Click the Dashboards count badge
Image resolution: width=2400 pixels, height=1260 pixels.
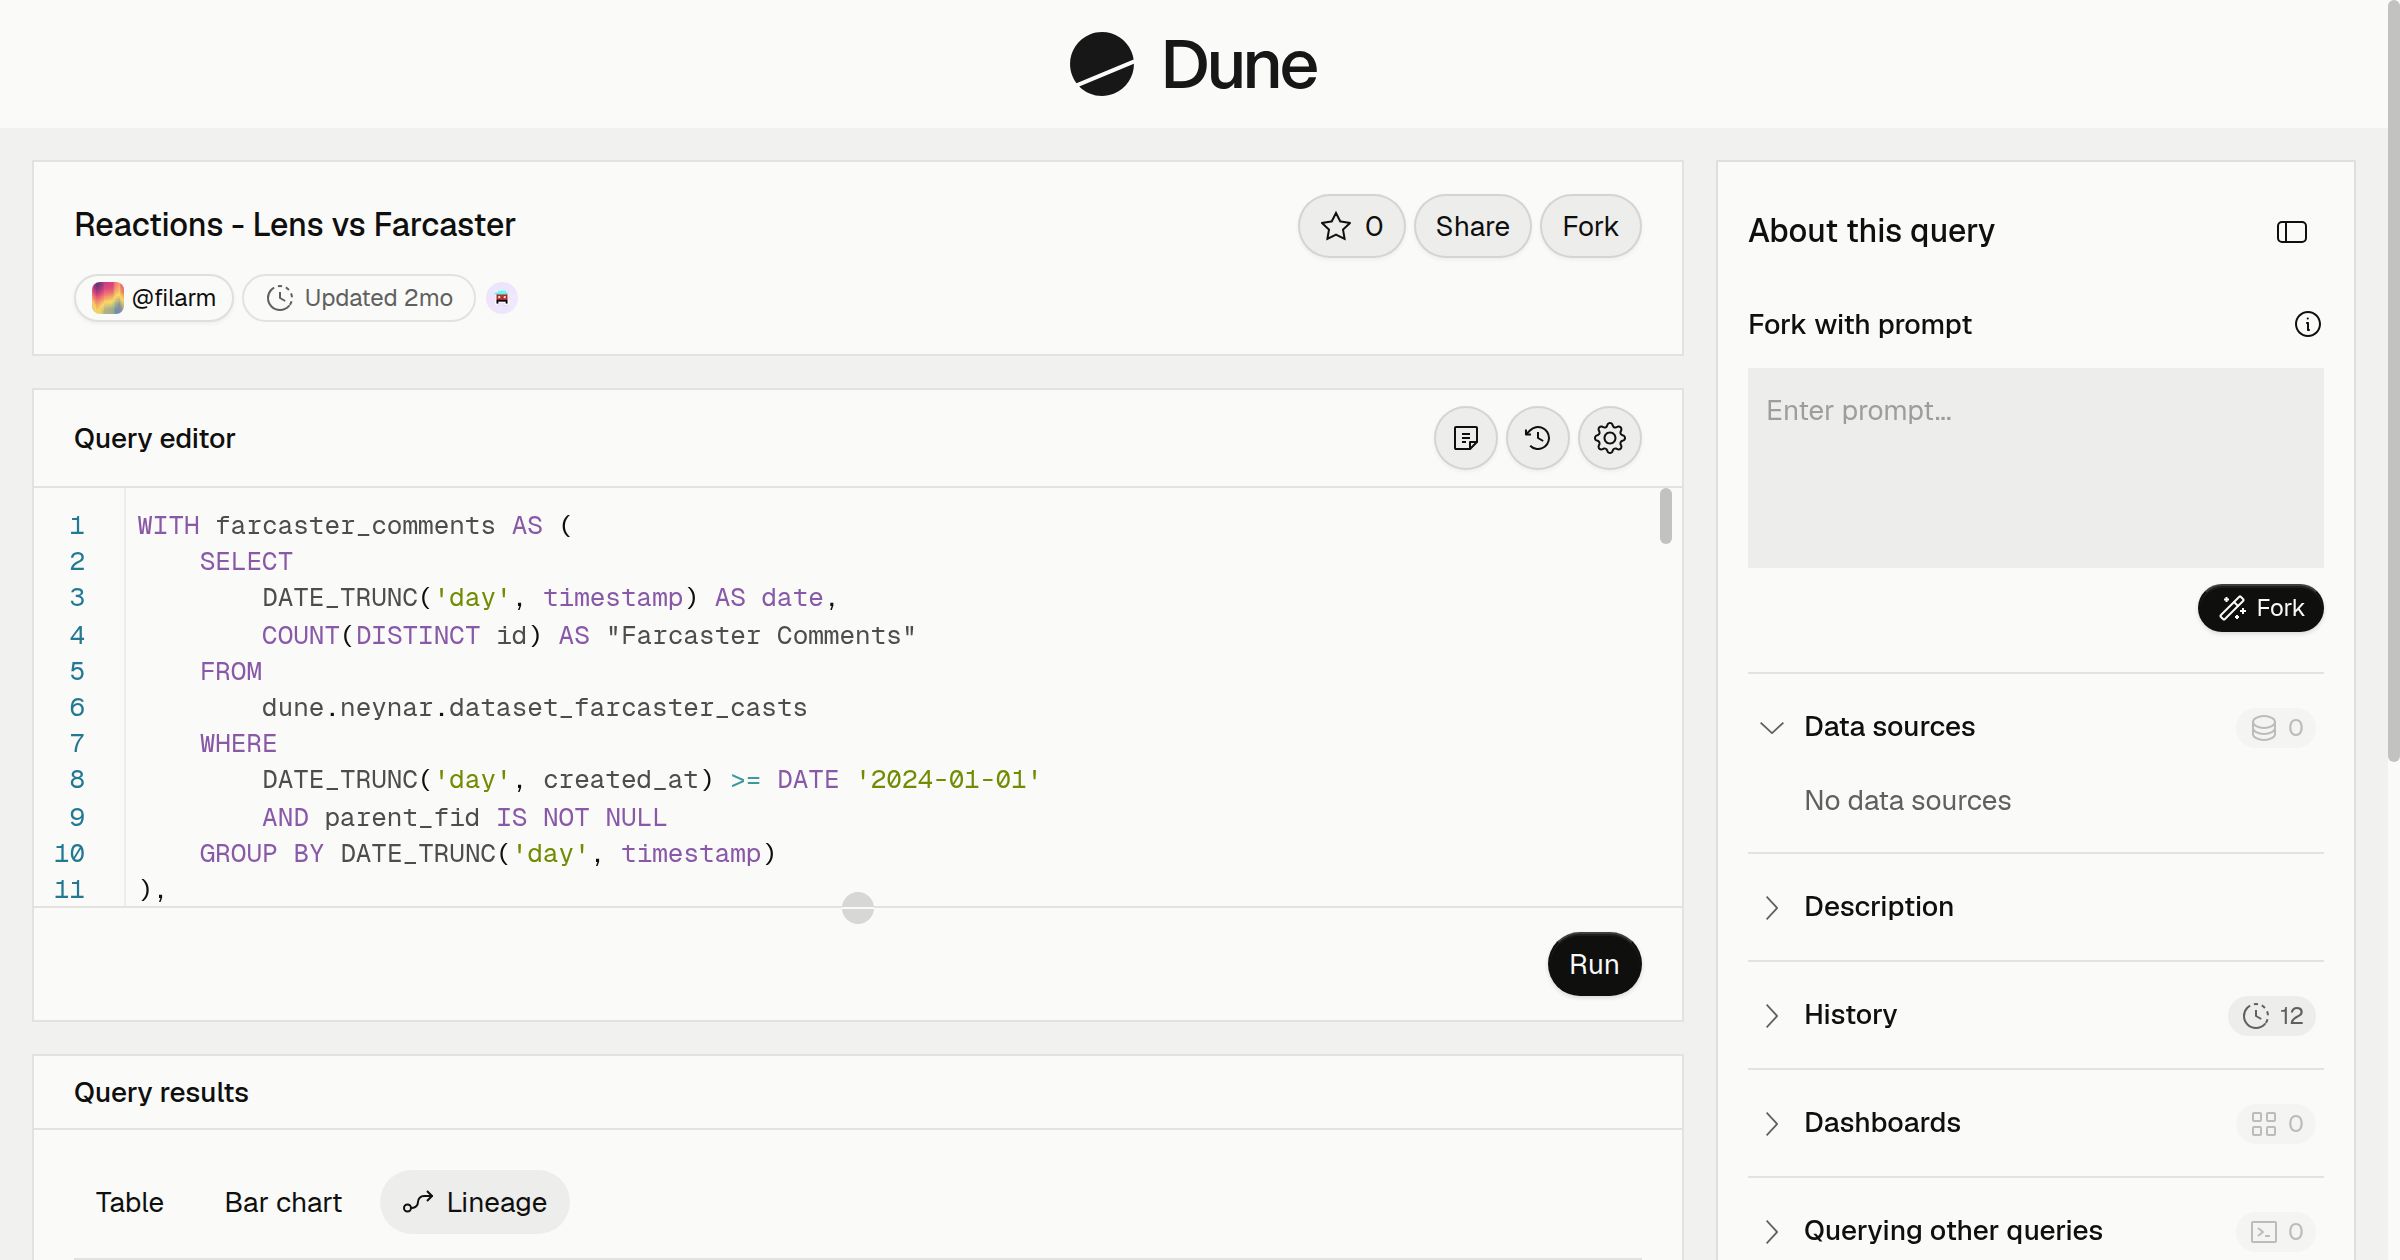(2277, 1124)
